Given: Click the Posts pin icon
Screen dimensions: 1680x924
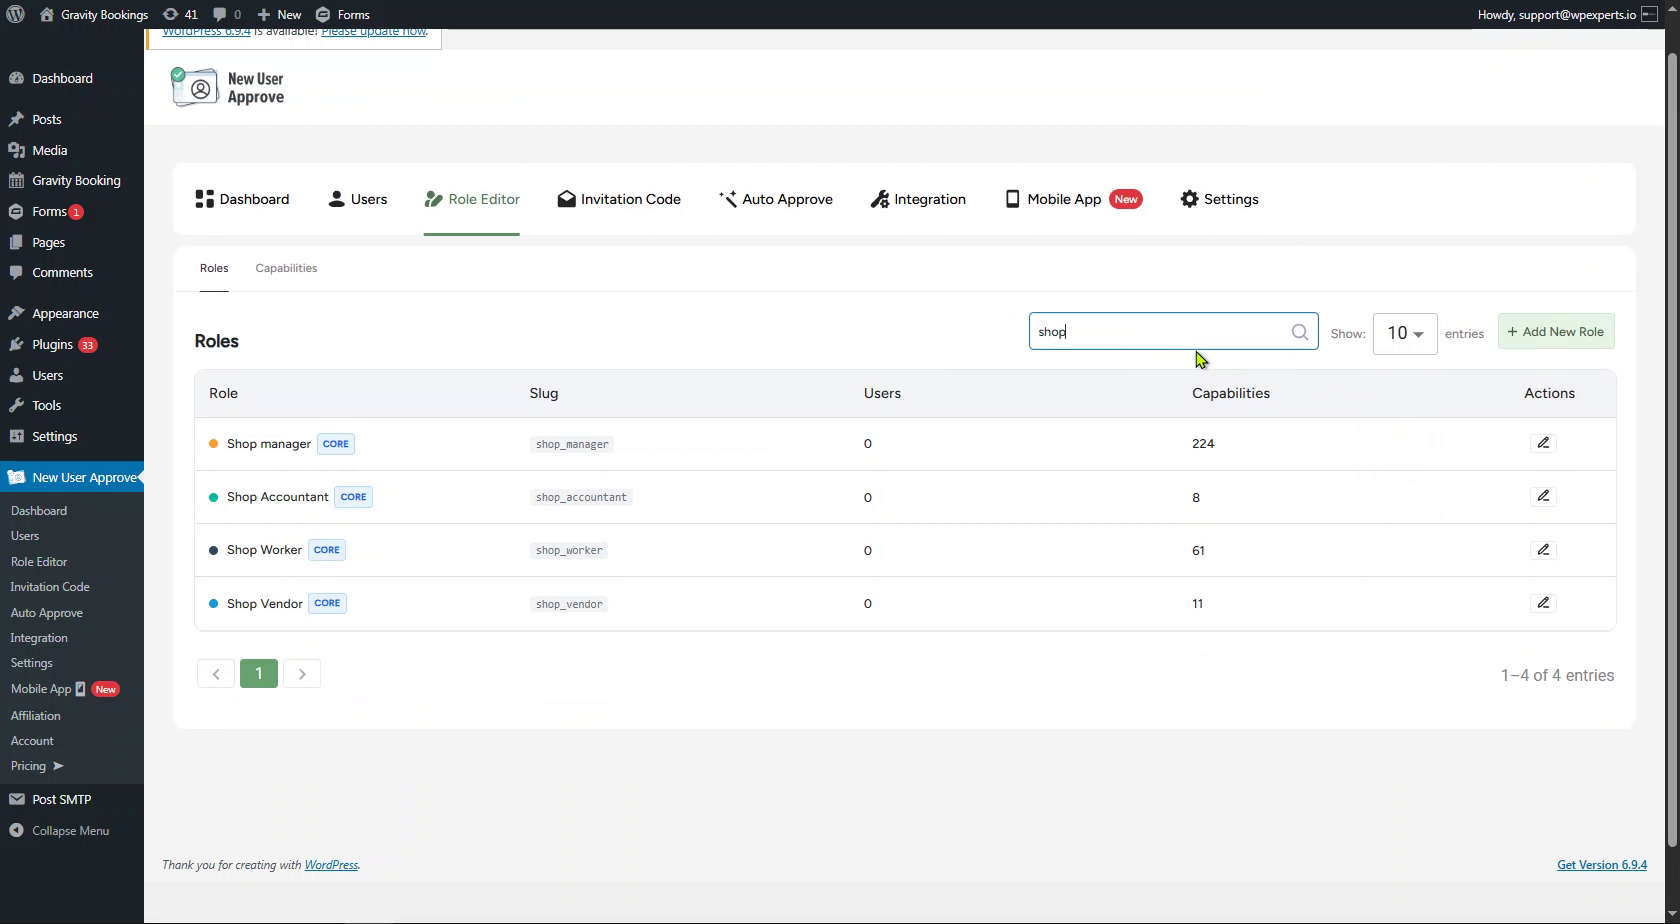Looking at the screenshot, I should (x=16, y=119).
